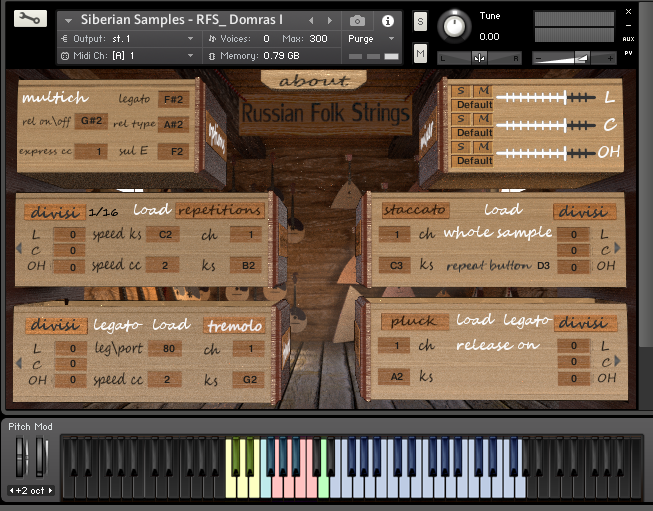
Task: Click tremolo ks G2 field
Action: pyautogui.click(x=249, y=380)
